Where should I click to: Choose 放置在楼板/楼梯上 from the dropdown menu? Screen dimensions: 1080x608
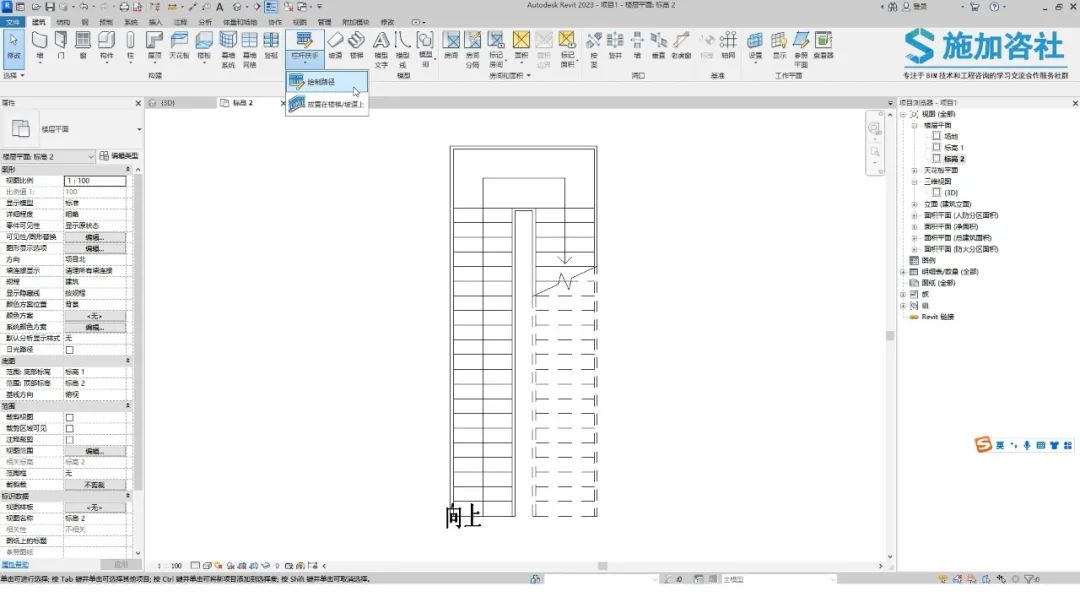coord(327,104)
